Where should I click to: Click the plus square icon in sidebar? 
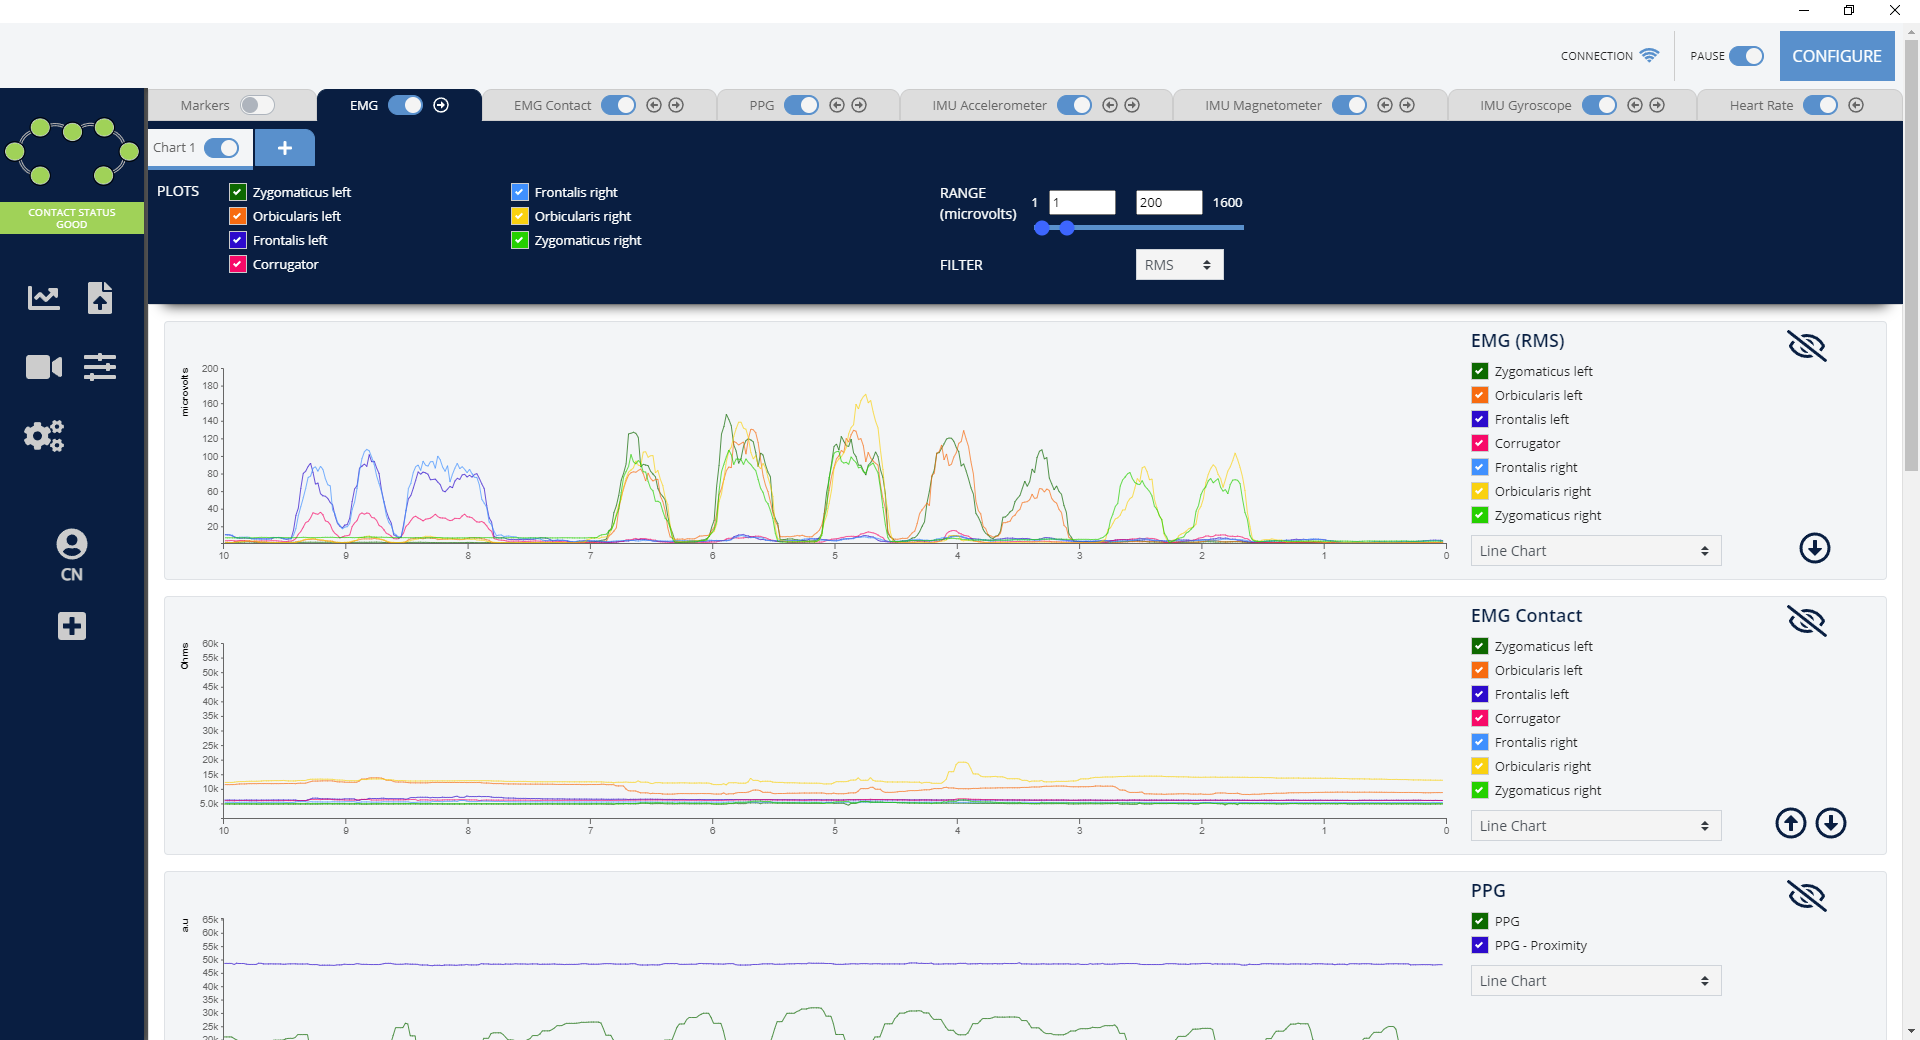click(x=72, y=626)
